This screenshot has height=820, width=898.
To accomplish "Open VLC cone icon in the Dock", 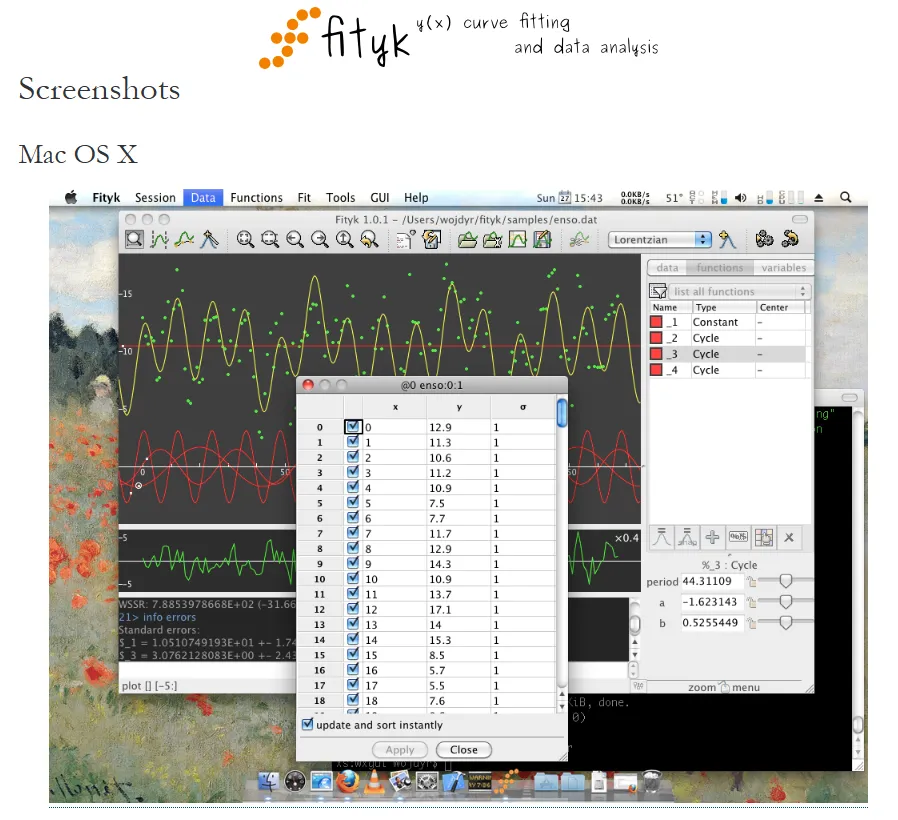I will pyautogui.click(x=375, y=782).
